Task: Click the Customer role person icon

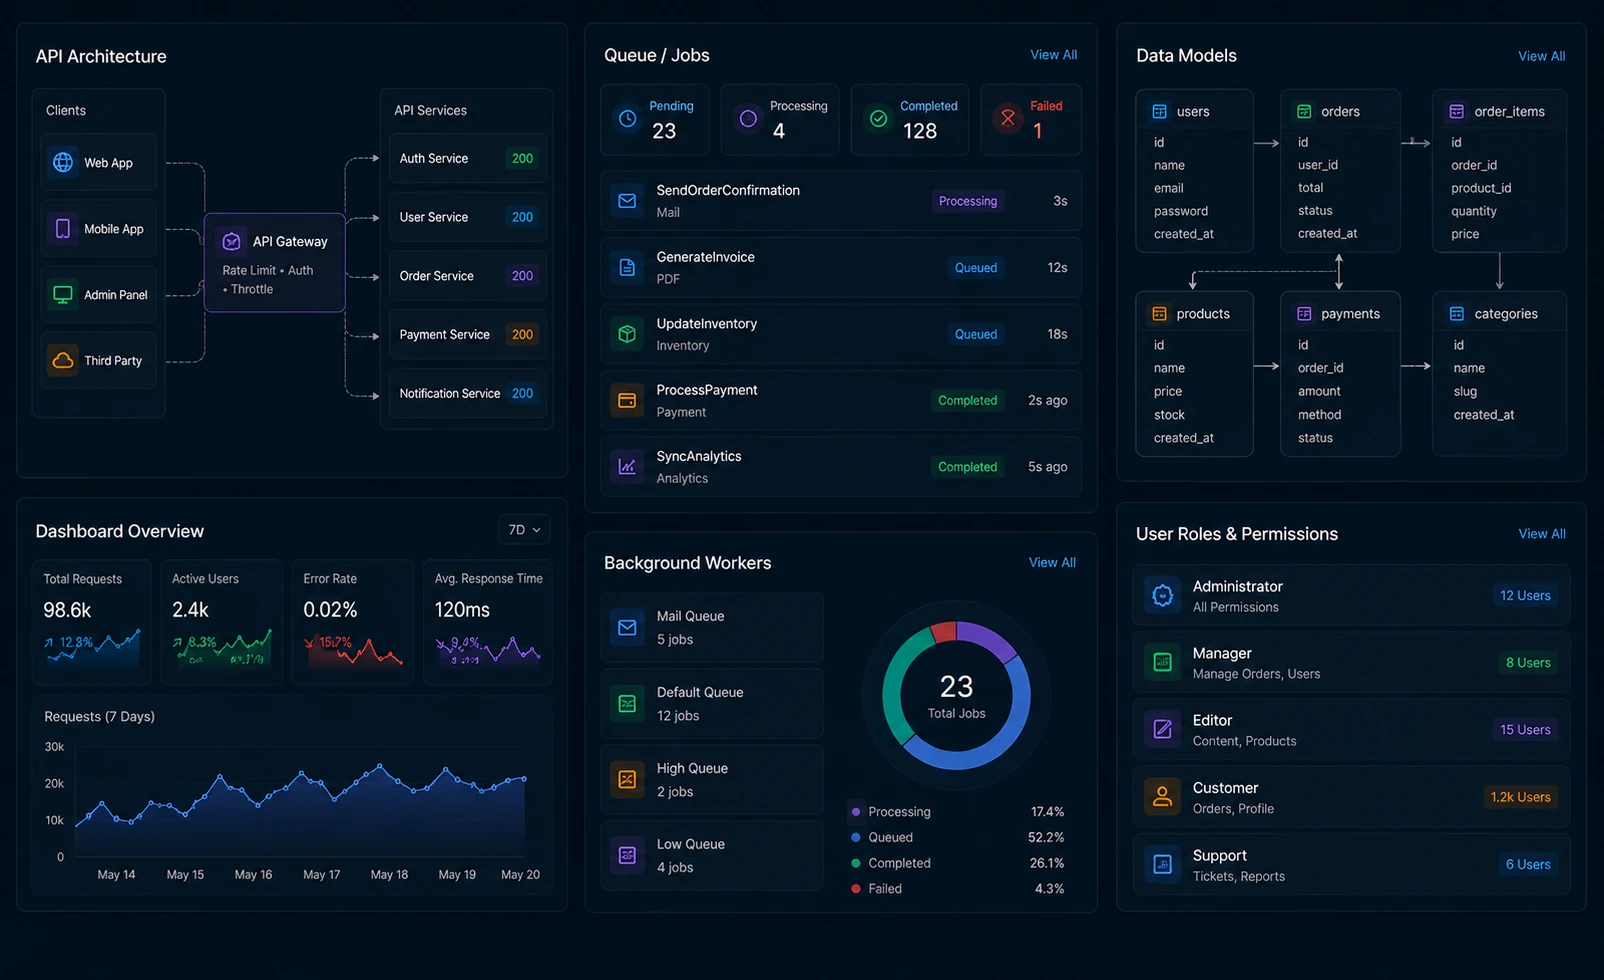Action: pyautogui.click(x=1162, y=797)
